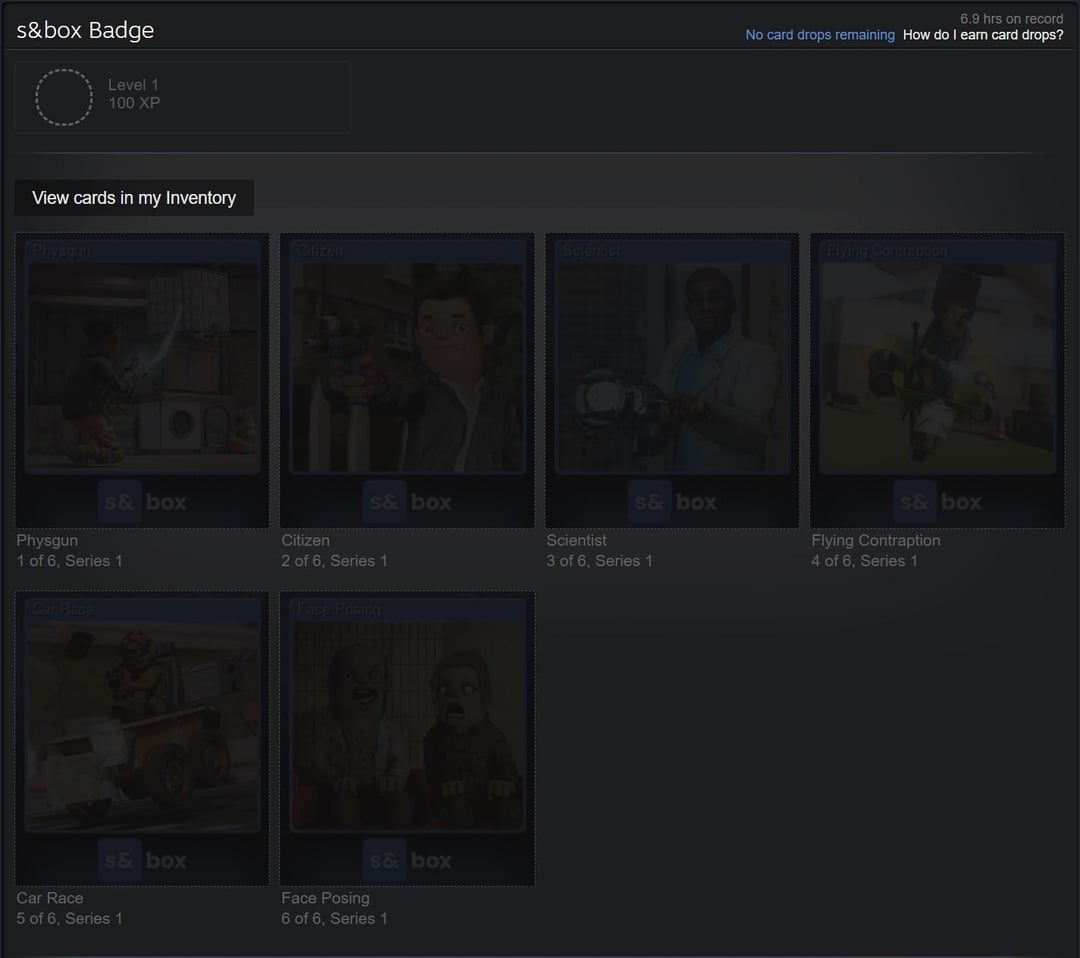1080x958 pixels.
Task: Click s& box logo on Flying Contraption card
Action: (x=937, y=502)
